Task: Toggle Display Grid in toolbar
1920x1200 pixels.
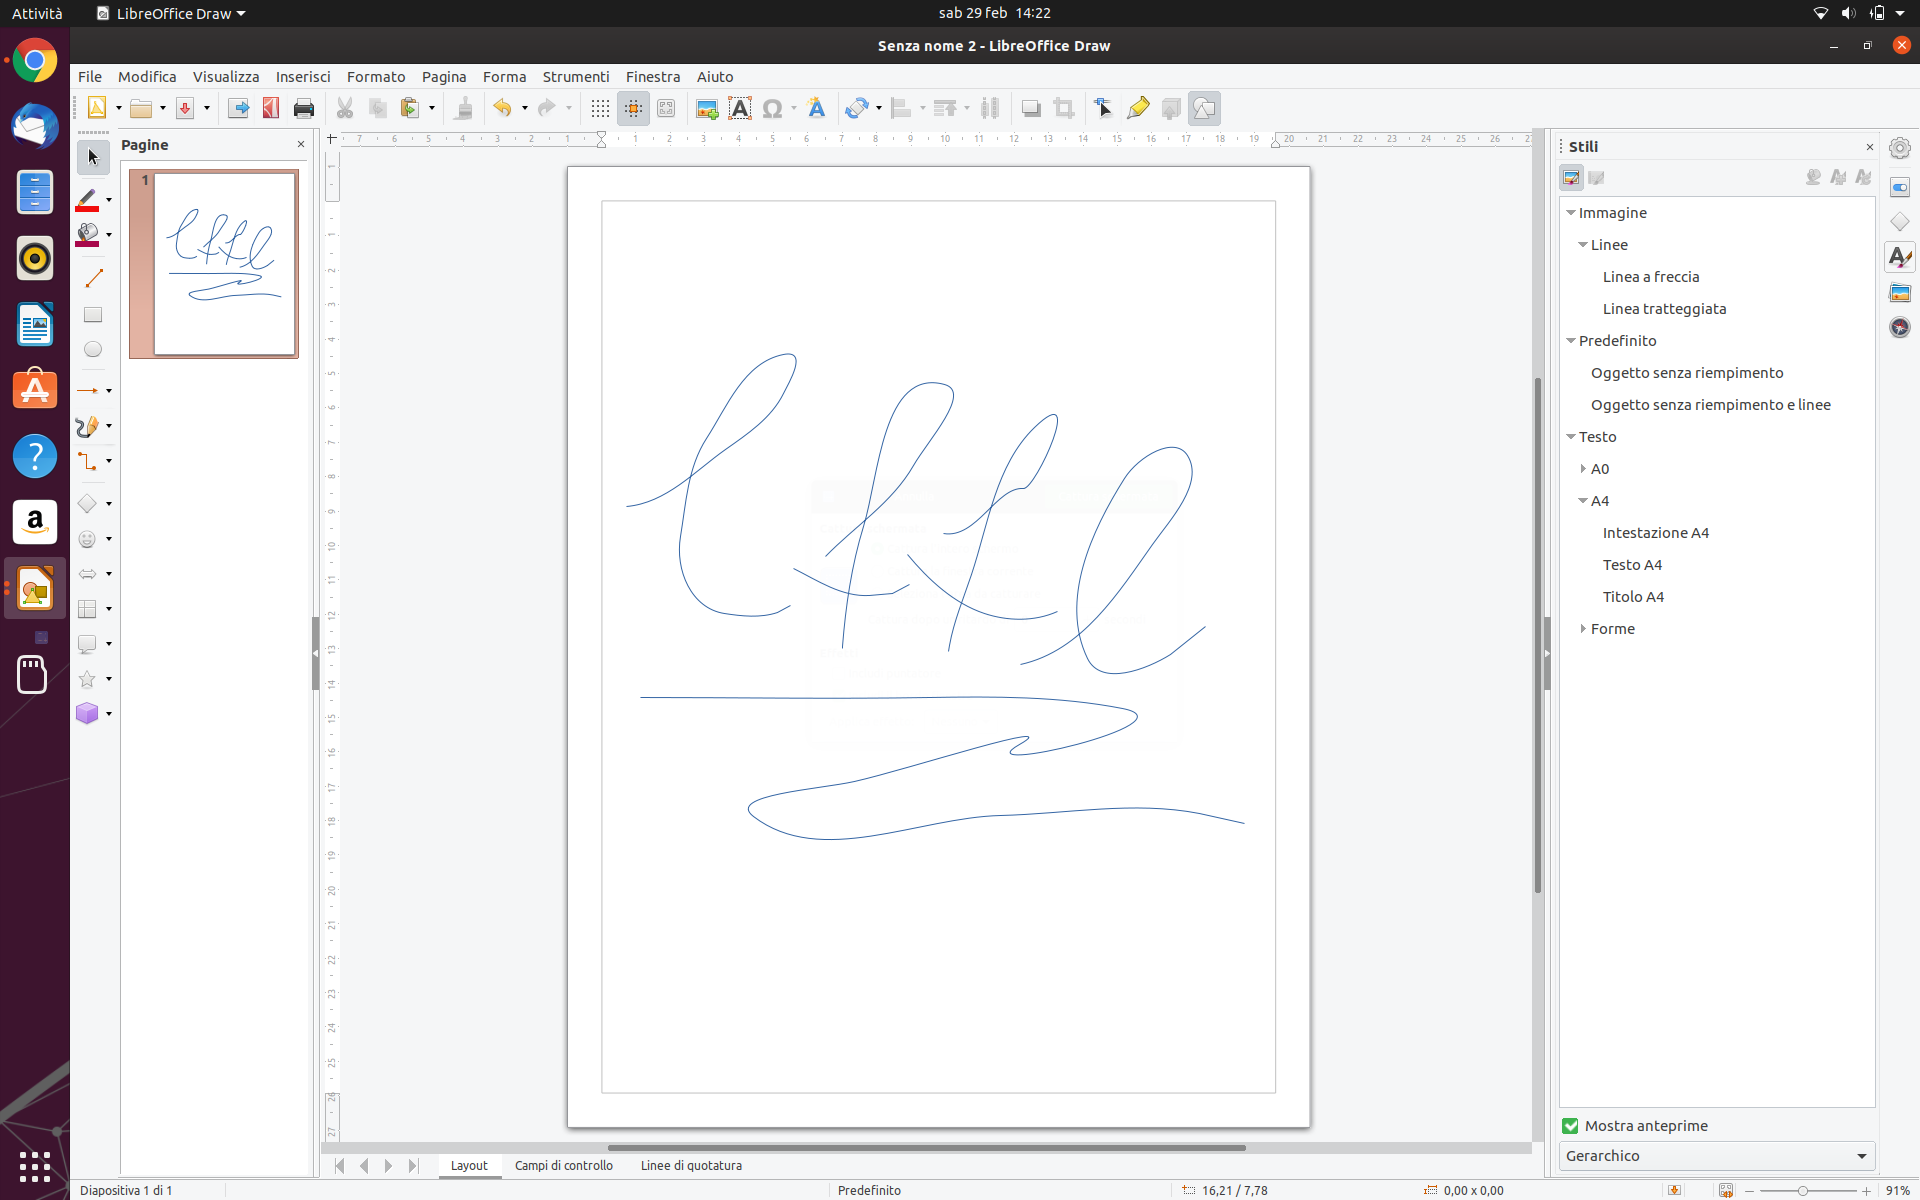Action: coord(600,108)
